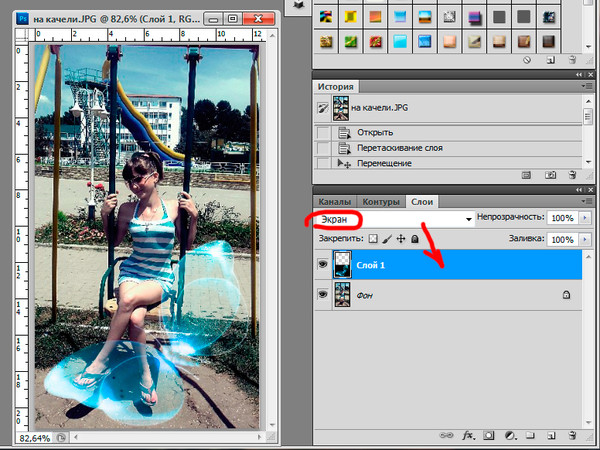The height and width of the screenshot is (450, 600).
Task: Create new document from current history state
Action: (527, 175)
